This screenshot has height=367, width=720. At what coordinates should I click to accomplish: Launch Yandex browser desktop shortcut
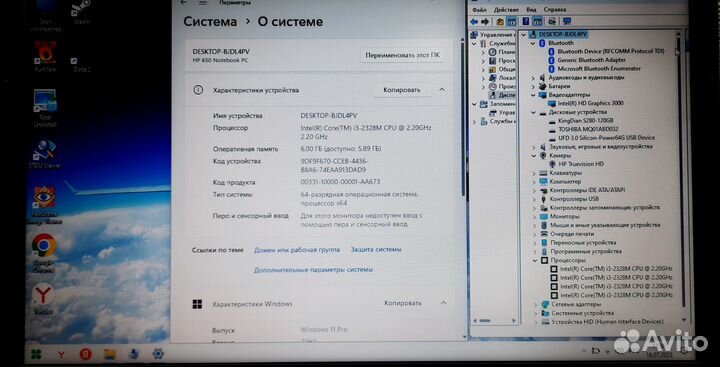43,299
